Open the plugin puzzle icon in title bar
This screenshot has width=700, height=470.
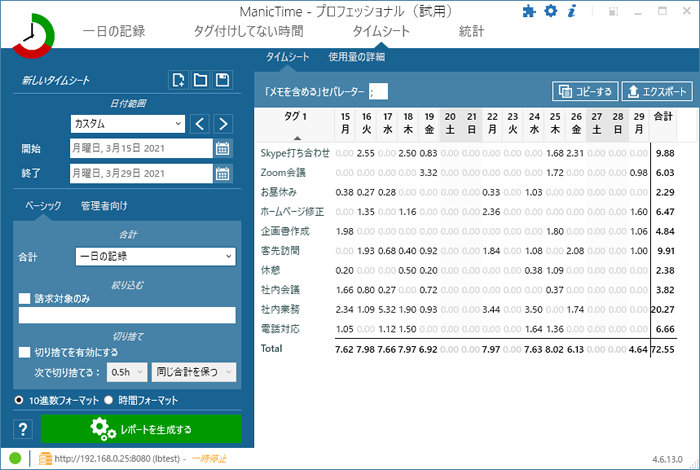click(529, 12)
